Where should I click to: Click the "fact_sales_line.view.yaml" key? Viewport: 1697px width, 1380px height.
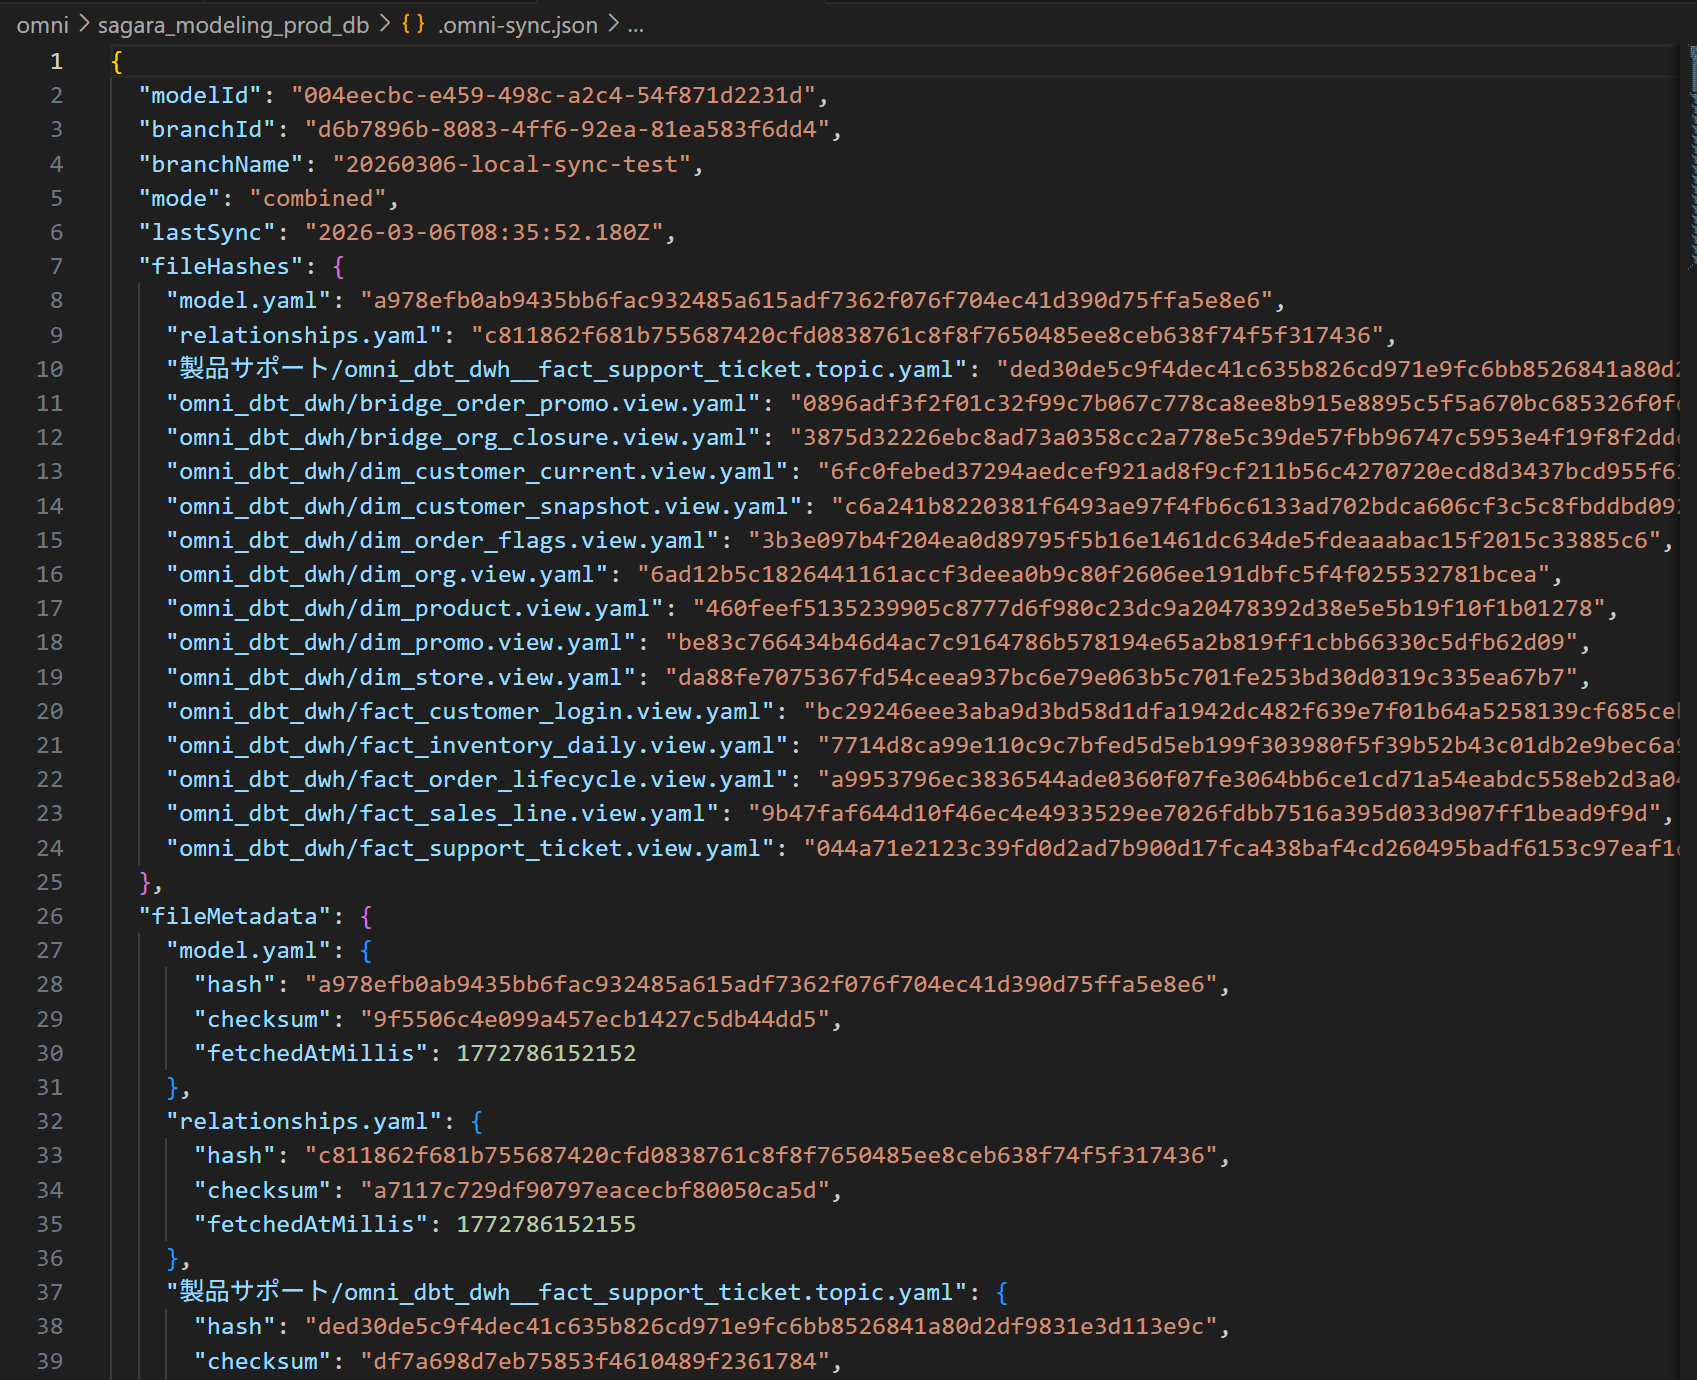[442, 814]
